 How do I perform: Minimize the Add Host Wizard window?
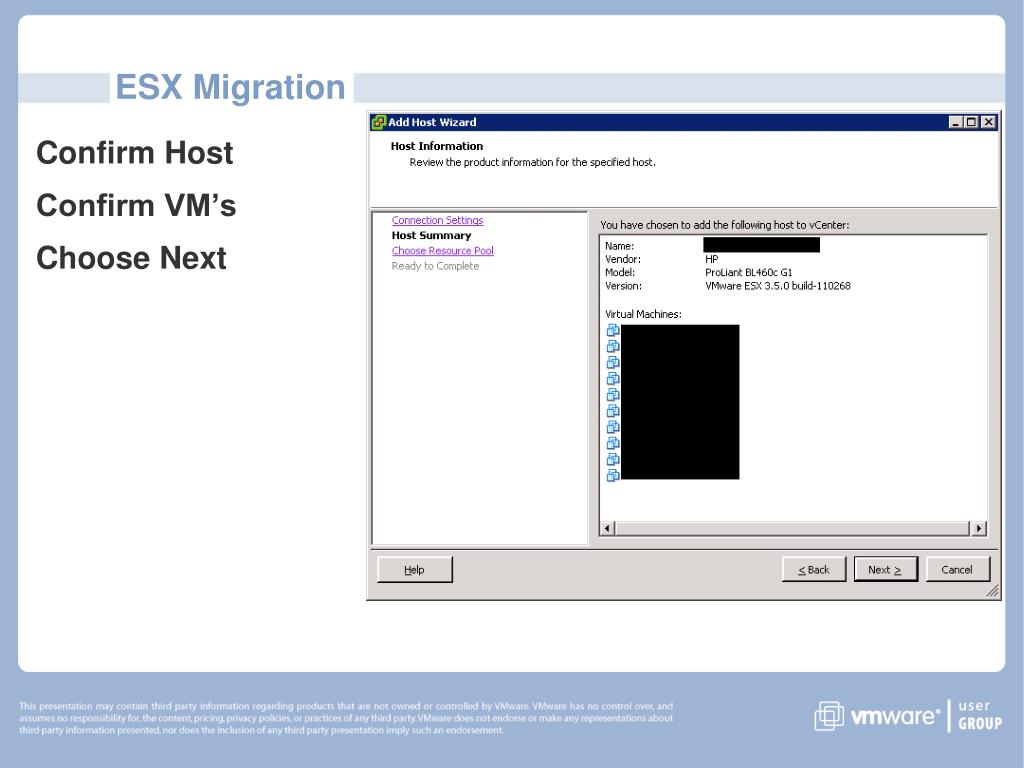click(955, 122)
